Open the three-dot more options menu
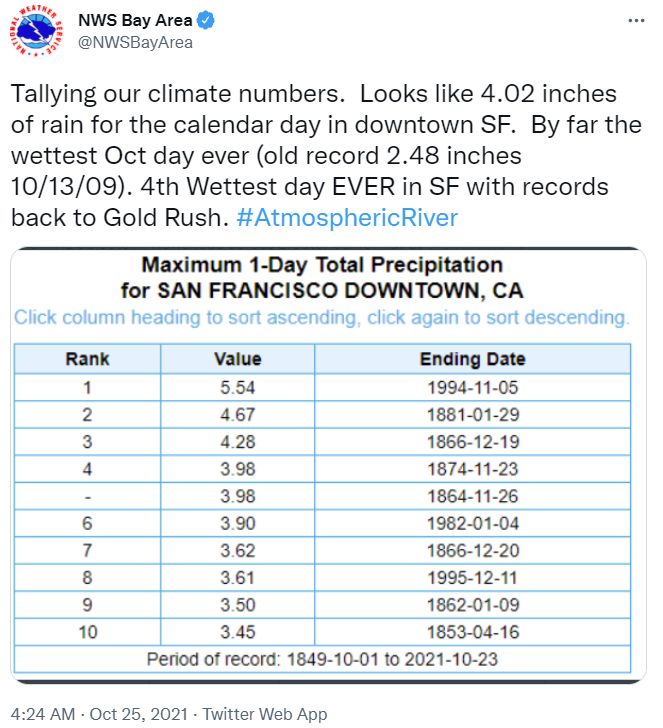 click(x=636, y=20)
